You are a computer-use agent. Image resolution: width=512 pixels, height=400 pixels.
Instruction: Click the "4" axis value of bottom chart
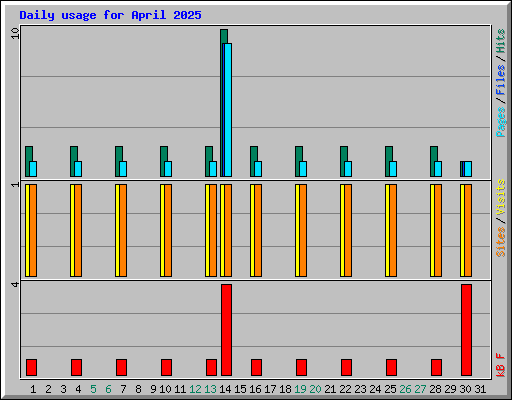tap(15, 284)
